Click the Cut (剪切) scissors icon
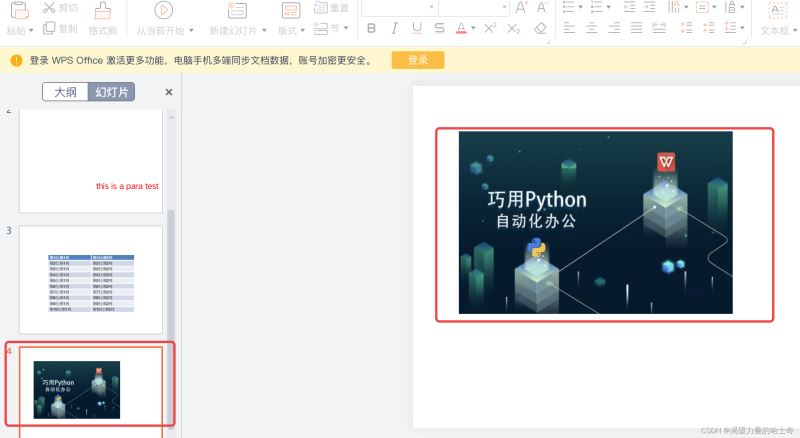Image resolution: width=800 pixels, height=438 pixels. 50,8
